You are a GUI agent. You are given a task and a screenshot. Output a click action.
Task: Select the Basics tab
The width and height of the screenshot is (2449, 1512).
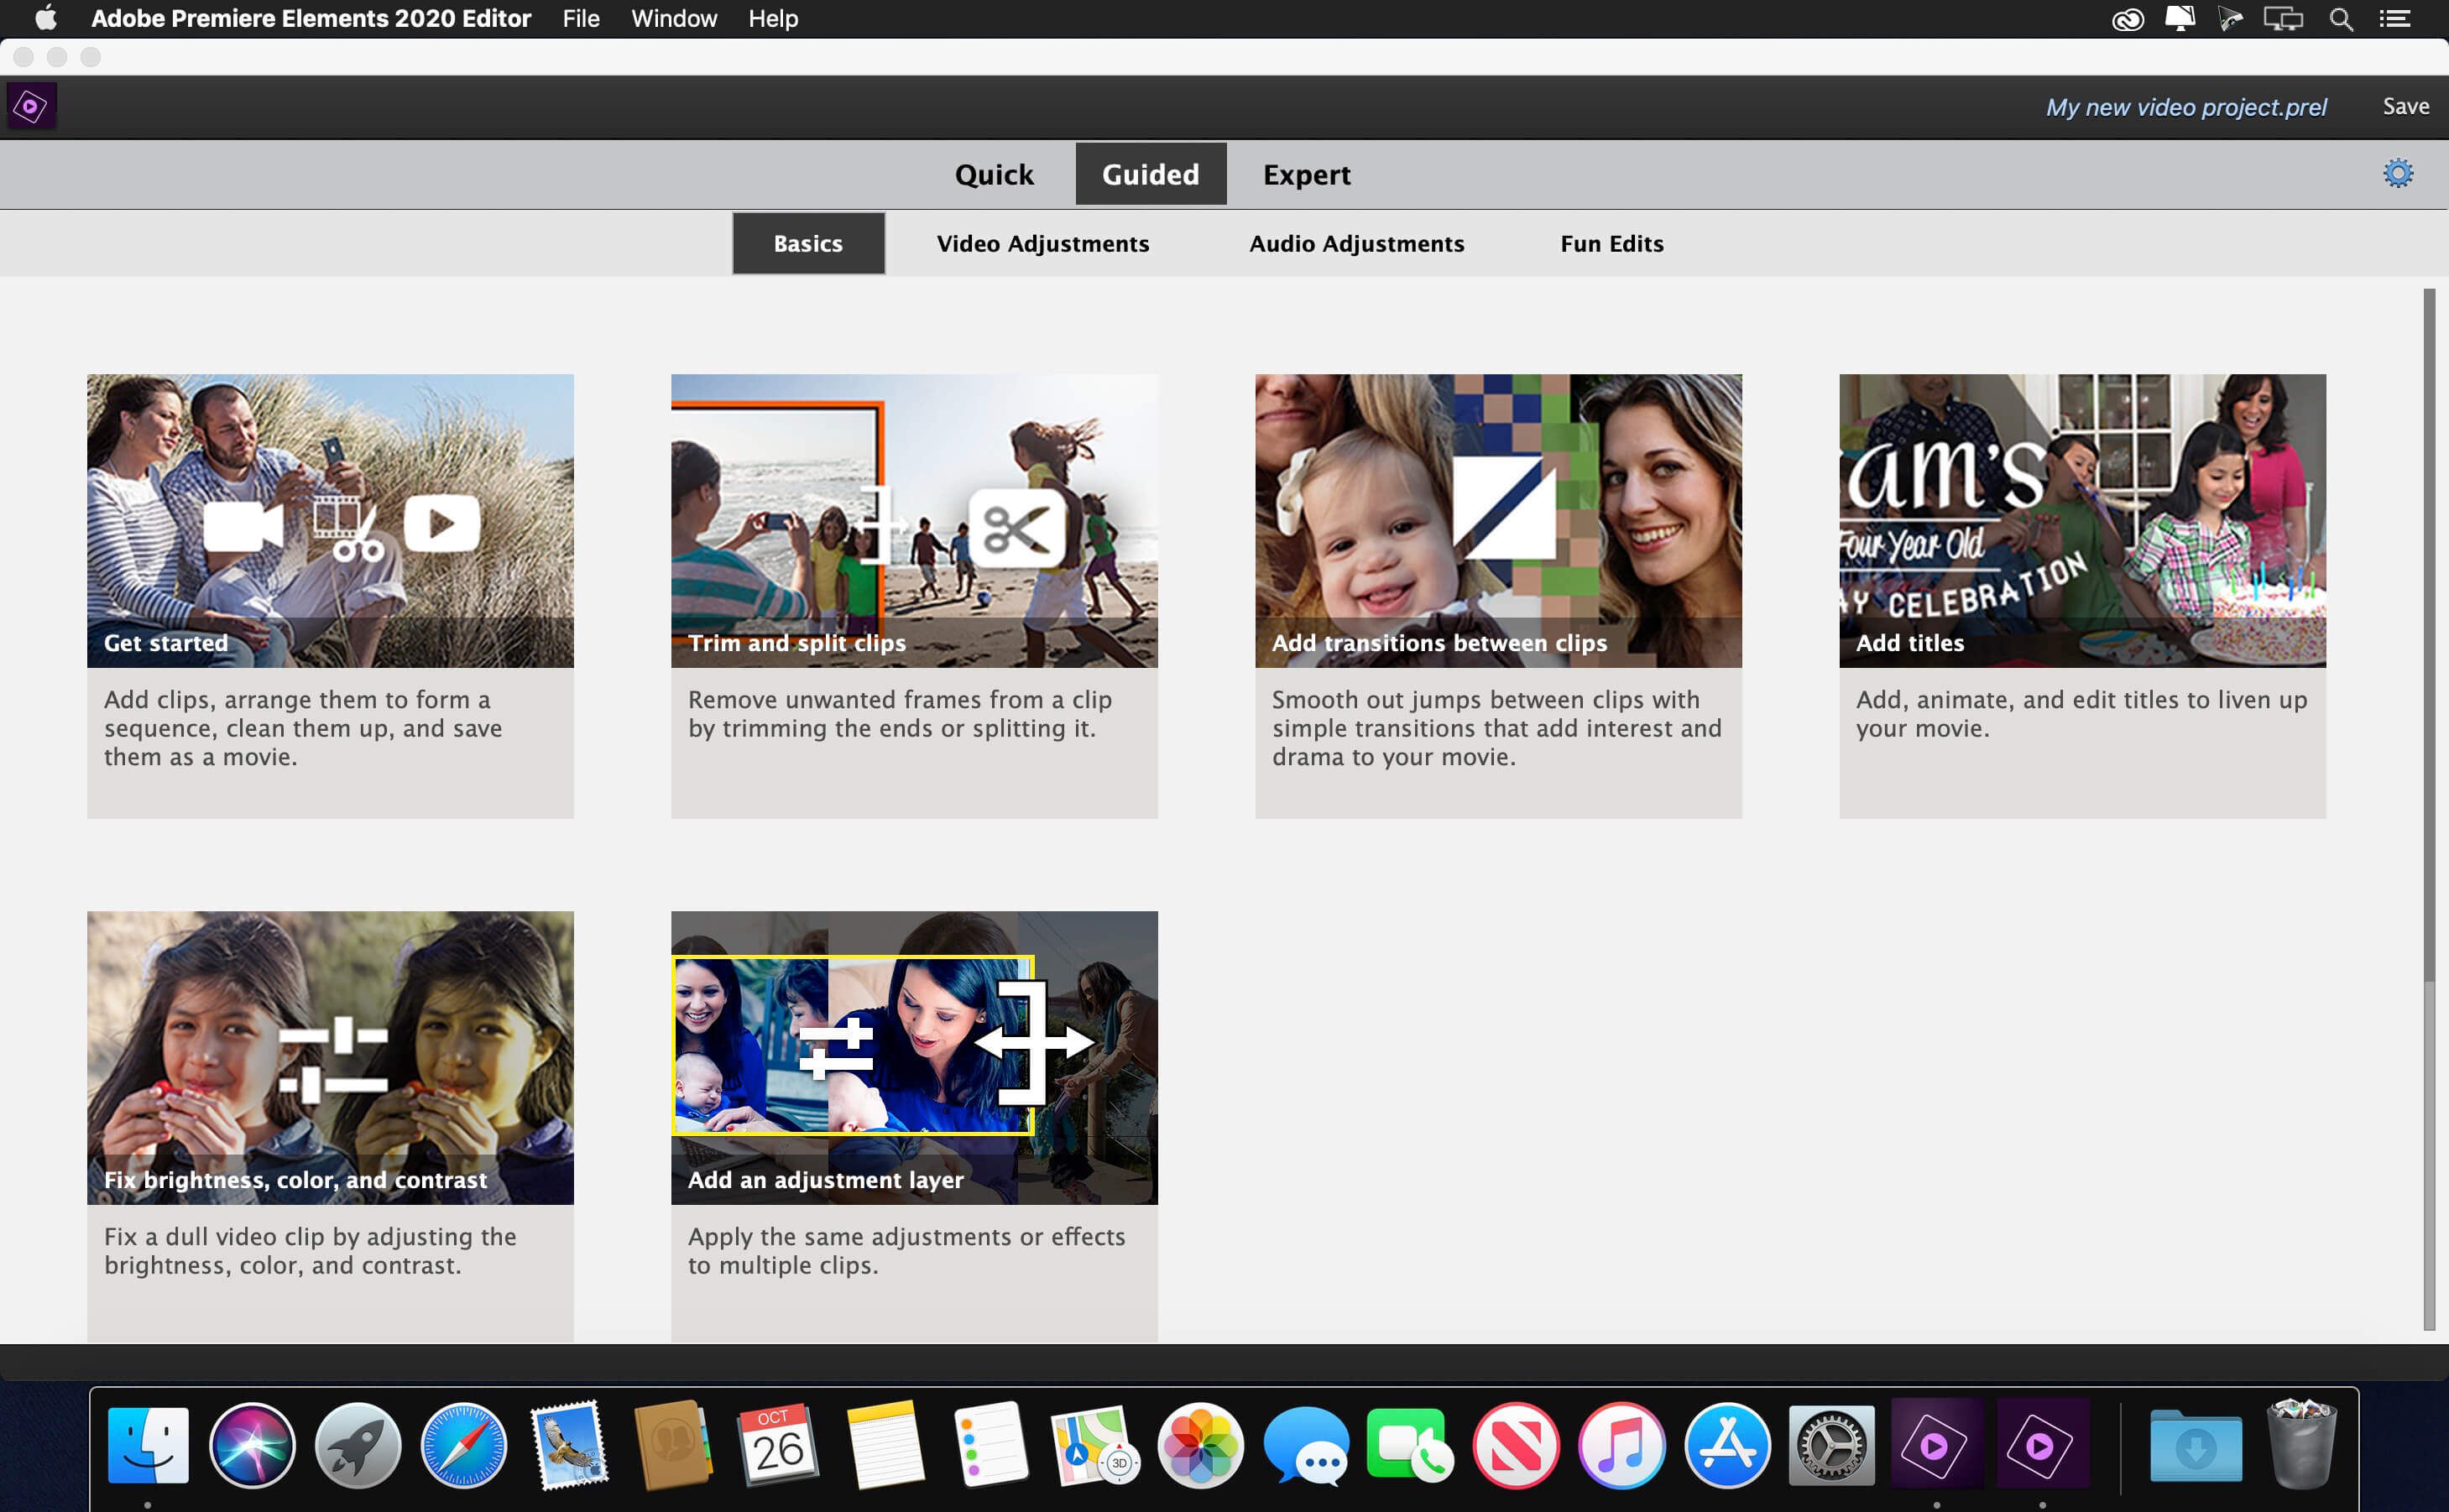807,243
